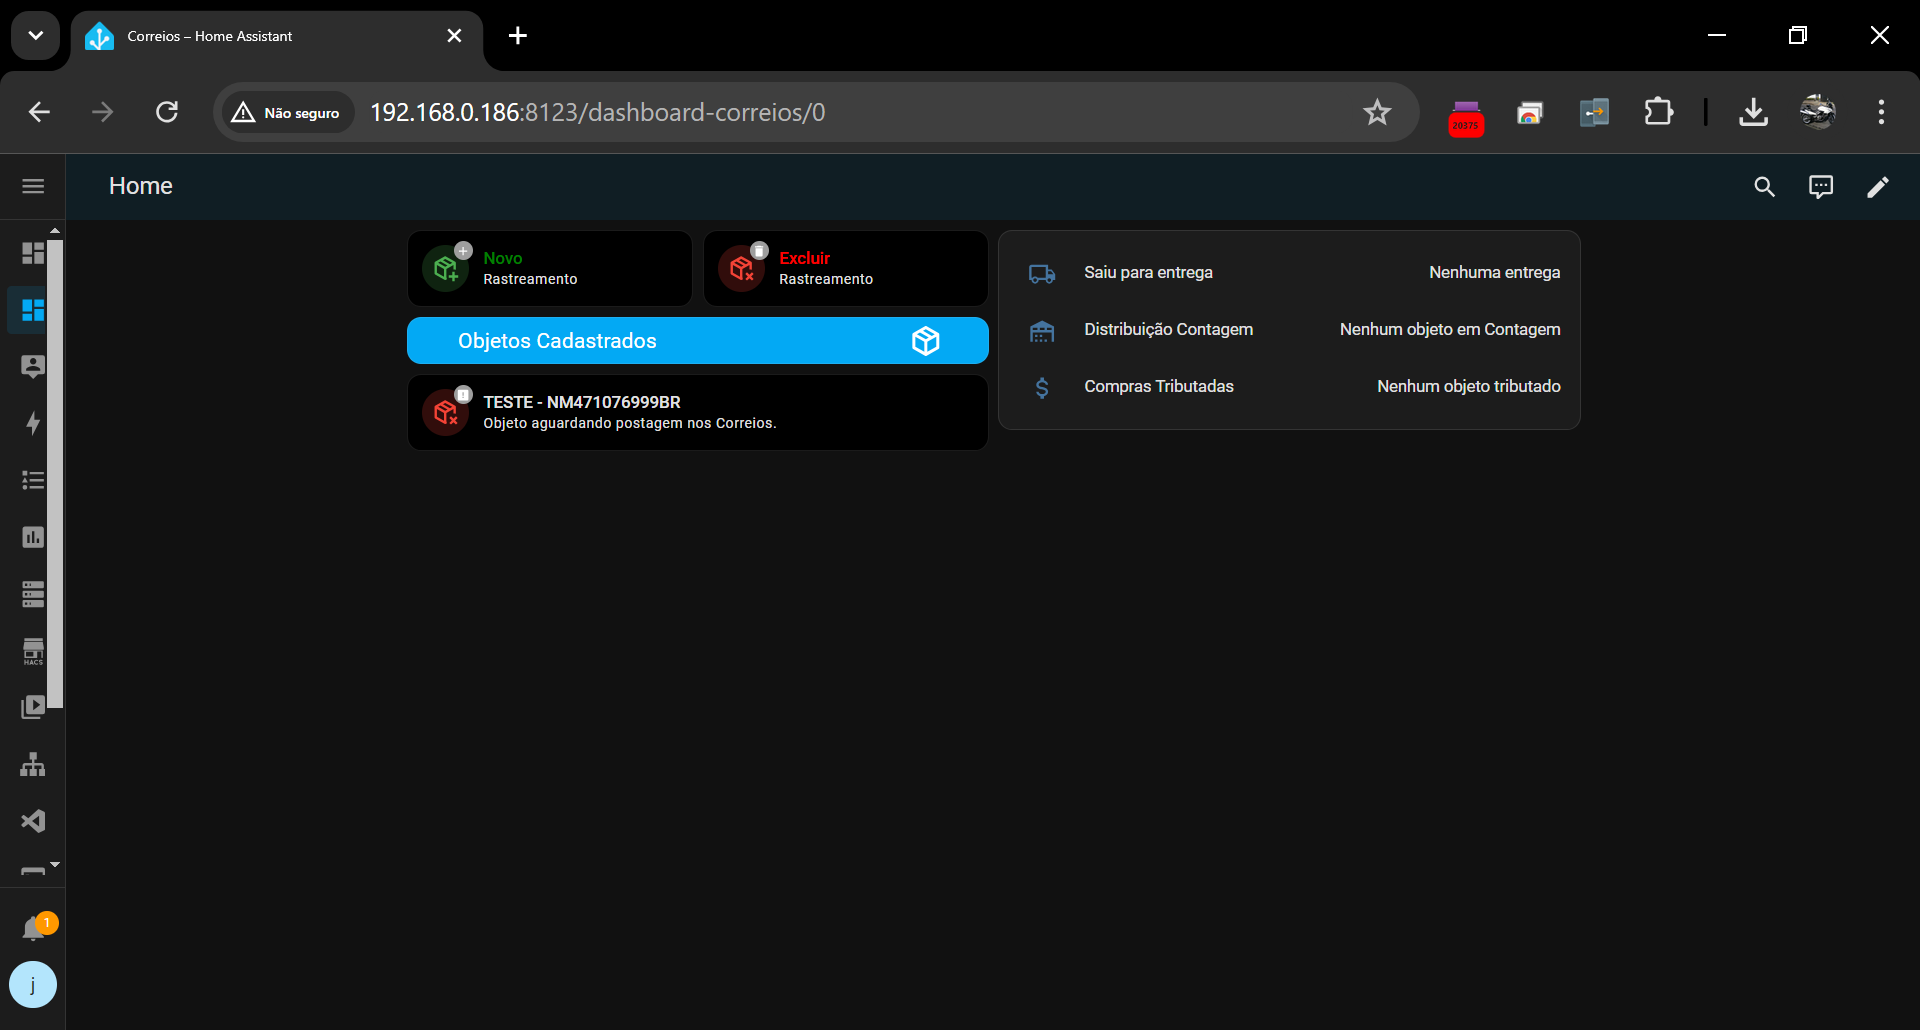This screenshot has width=1920, height=1030.
Task: Reload the page in the browser
Action: click(x=167, y=112)
